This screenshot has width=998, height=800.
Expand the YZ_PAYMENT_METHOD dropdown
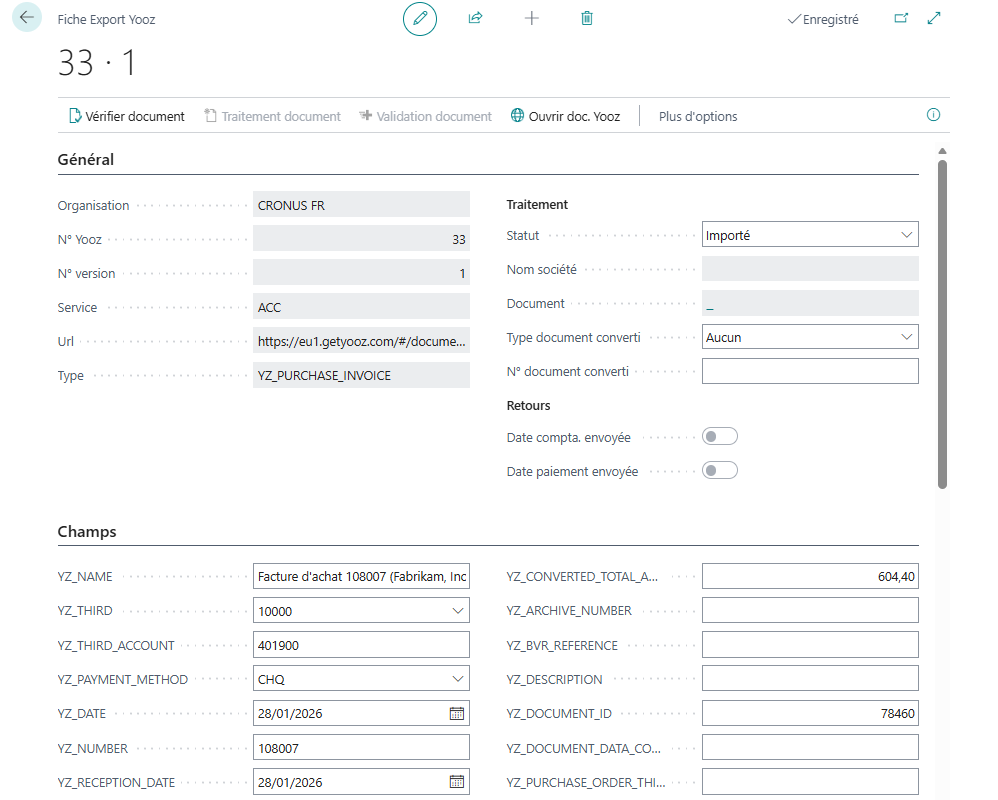pyautogui.click(x=458, y=679)
